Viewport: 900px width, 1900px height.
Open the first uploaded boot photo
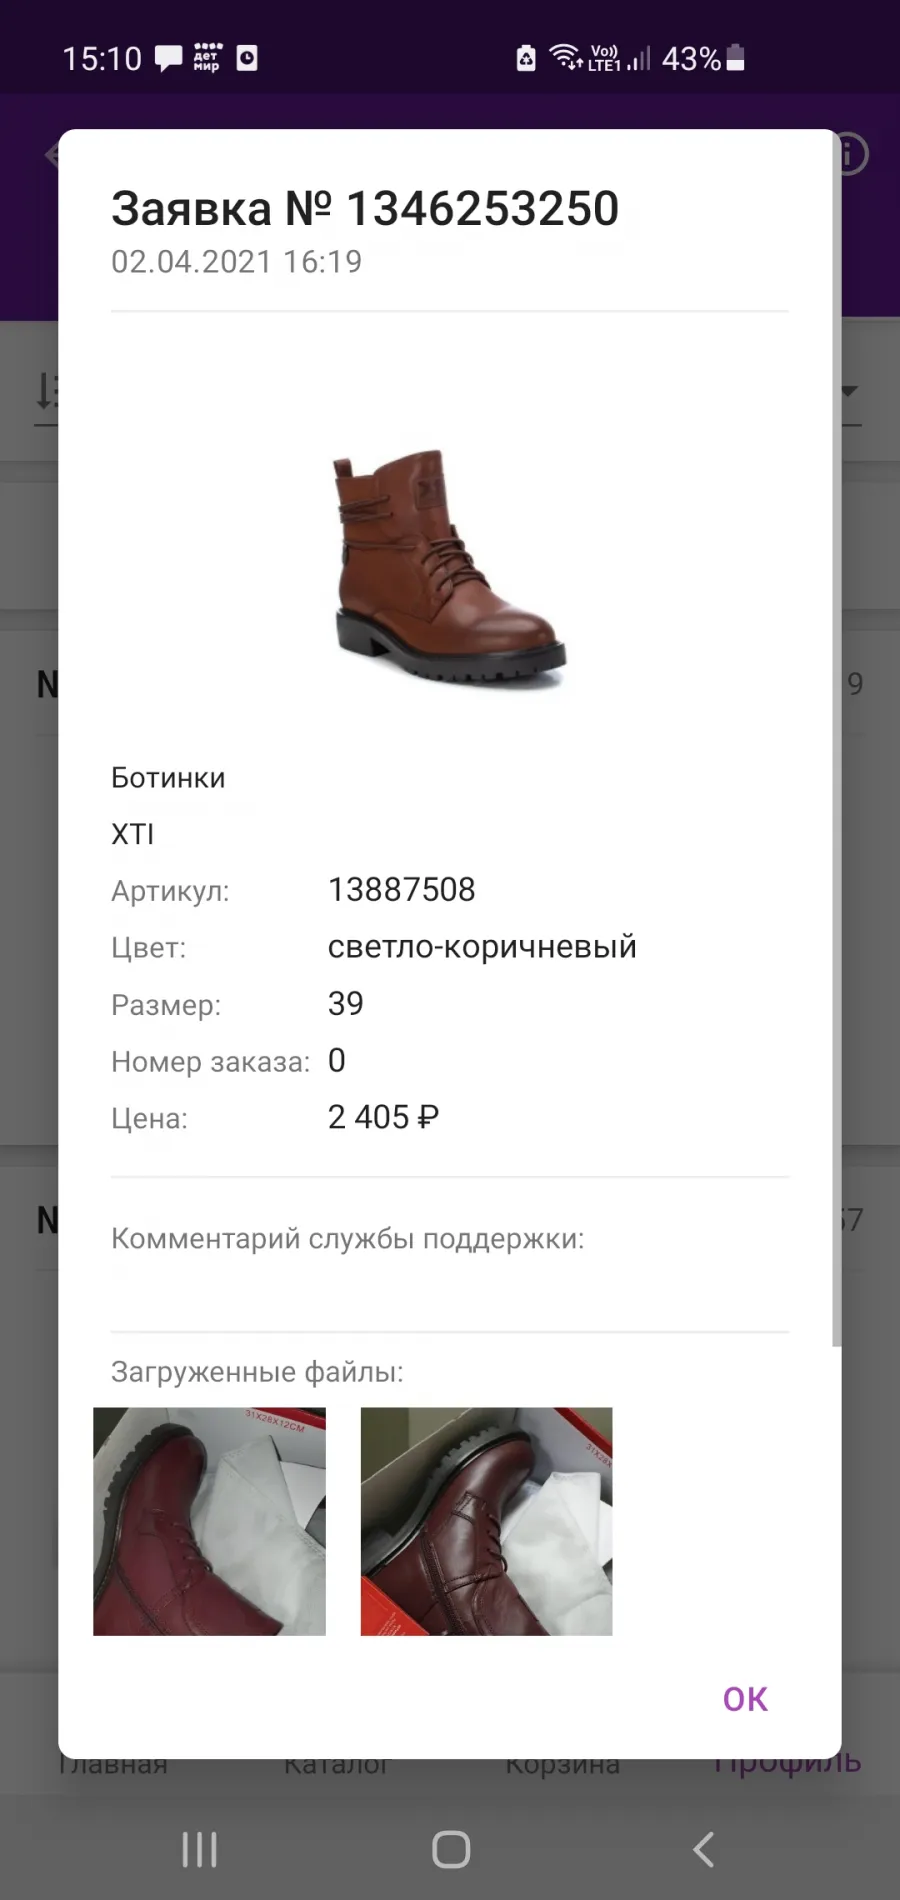tap(209, 1521)
